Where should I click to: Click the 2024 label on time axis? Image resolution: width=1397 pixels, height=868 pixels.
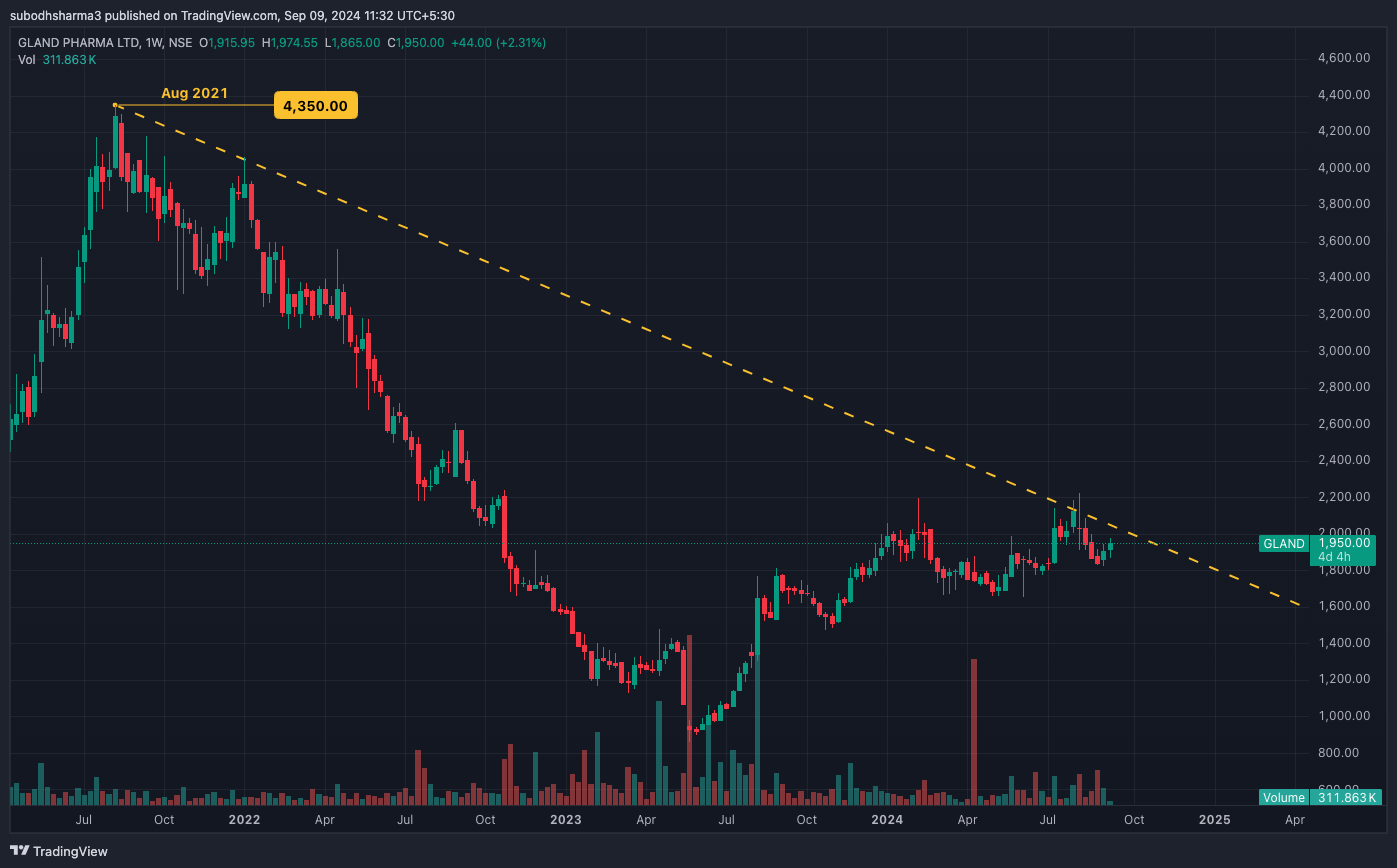click(887, 820)
